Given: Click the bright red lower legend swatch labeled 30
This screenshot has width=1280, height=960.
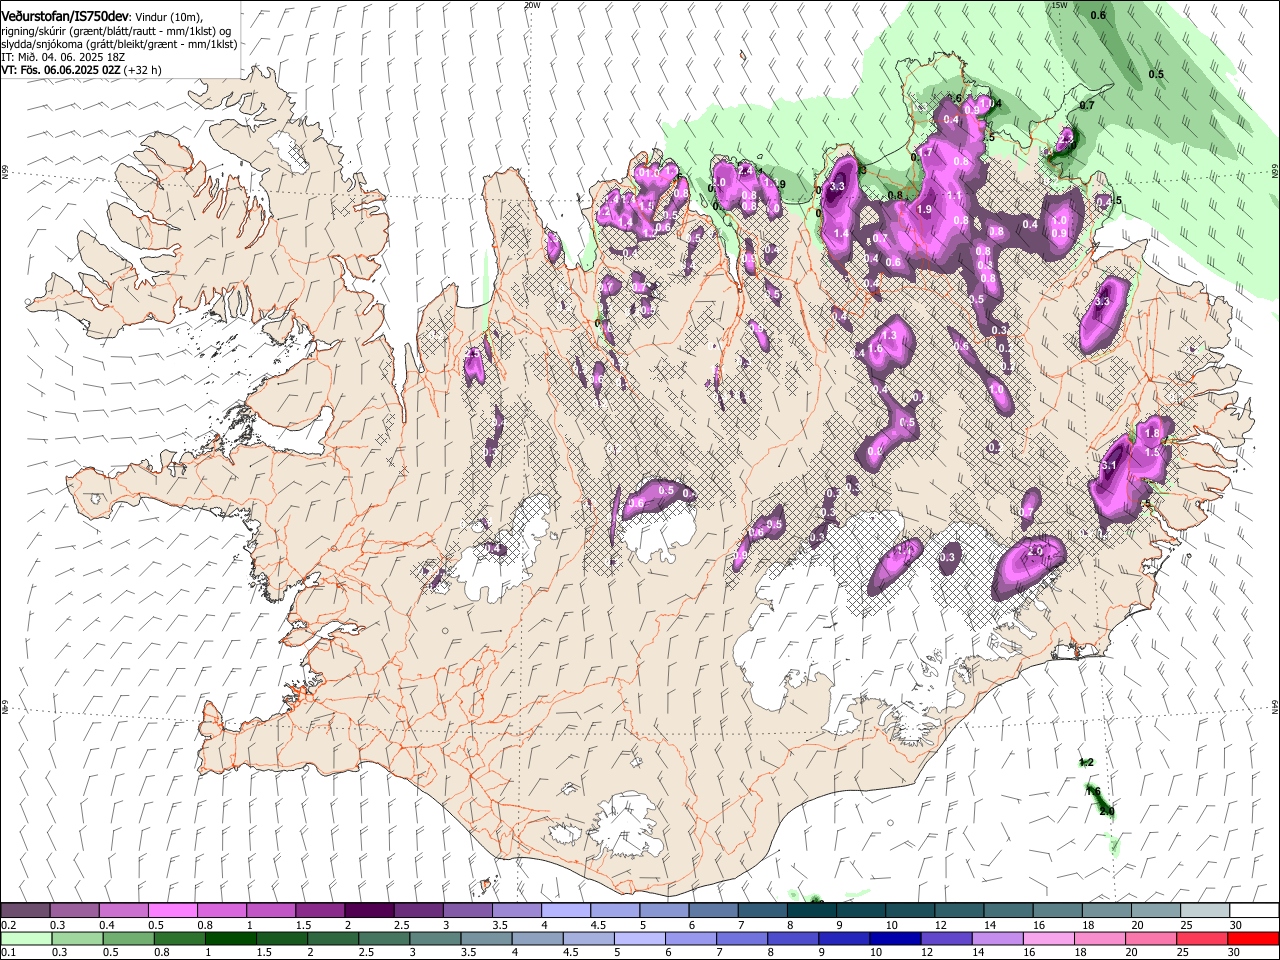Looking at the screenshot, I should tap(1254, 938).
